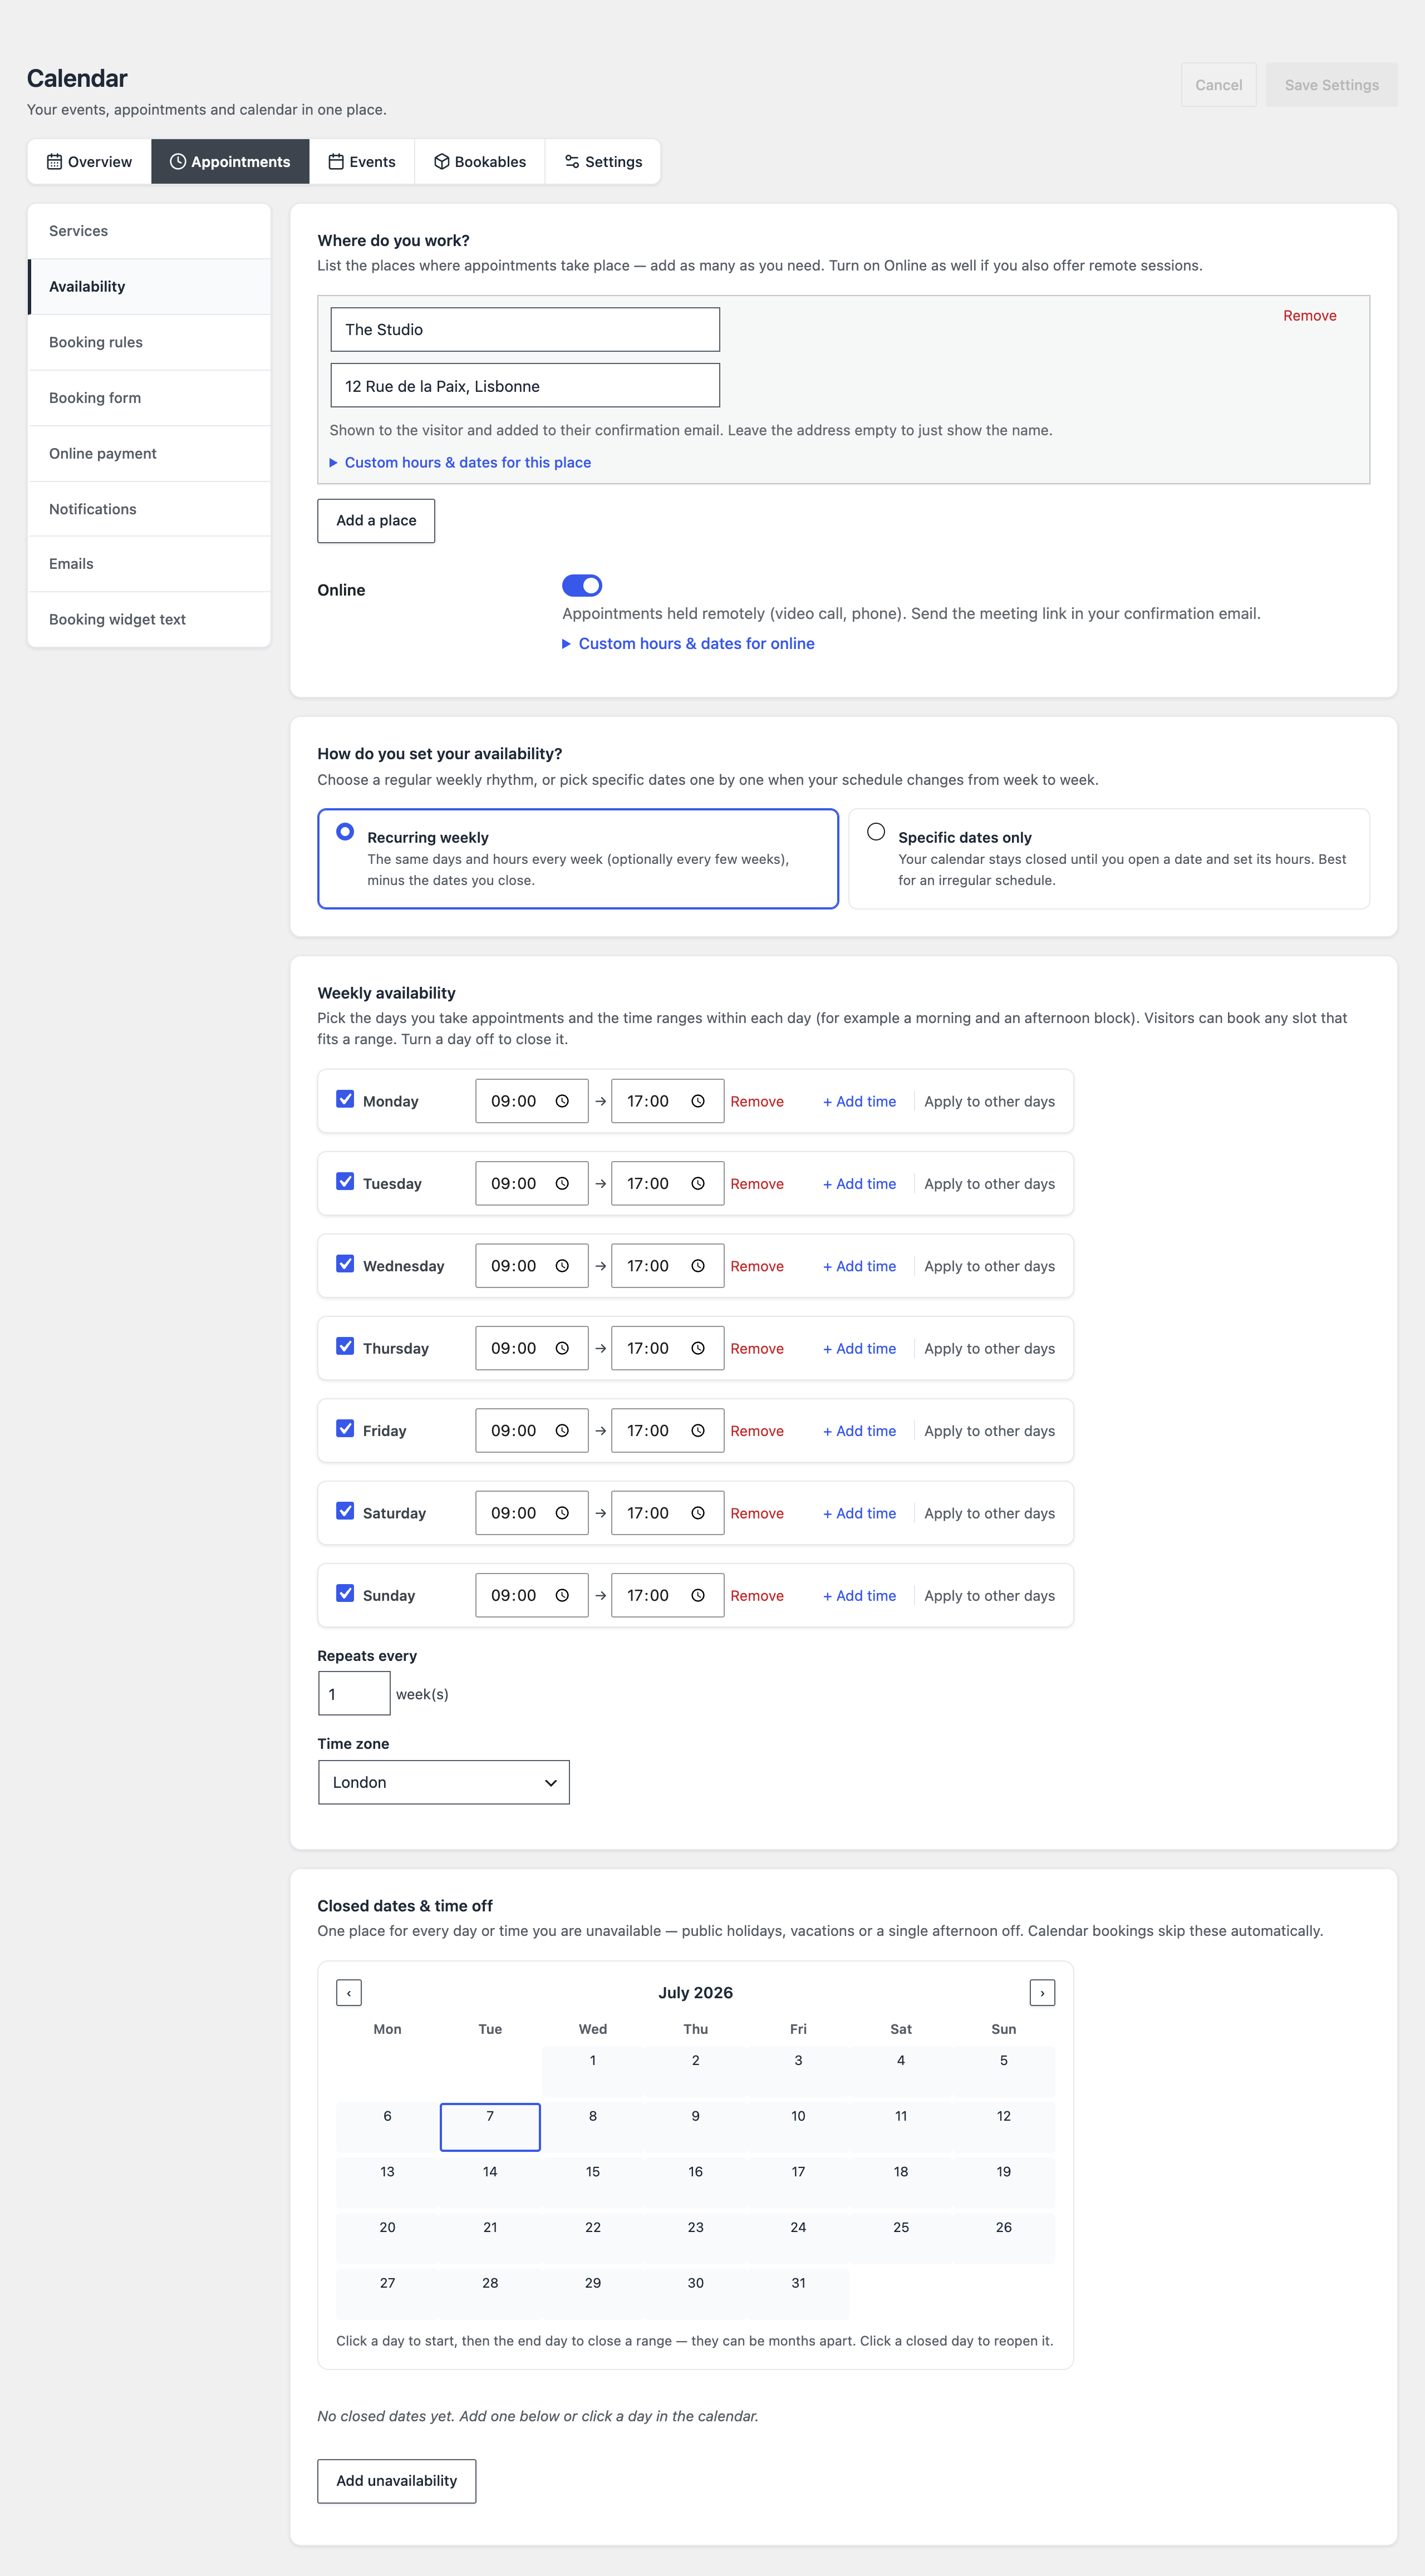Select July 7 in the calendar

pyautogui.click(x=490, y=2127)
